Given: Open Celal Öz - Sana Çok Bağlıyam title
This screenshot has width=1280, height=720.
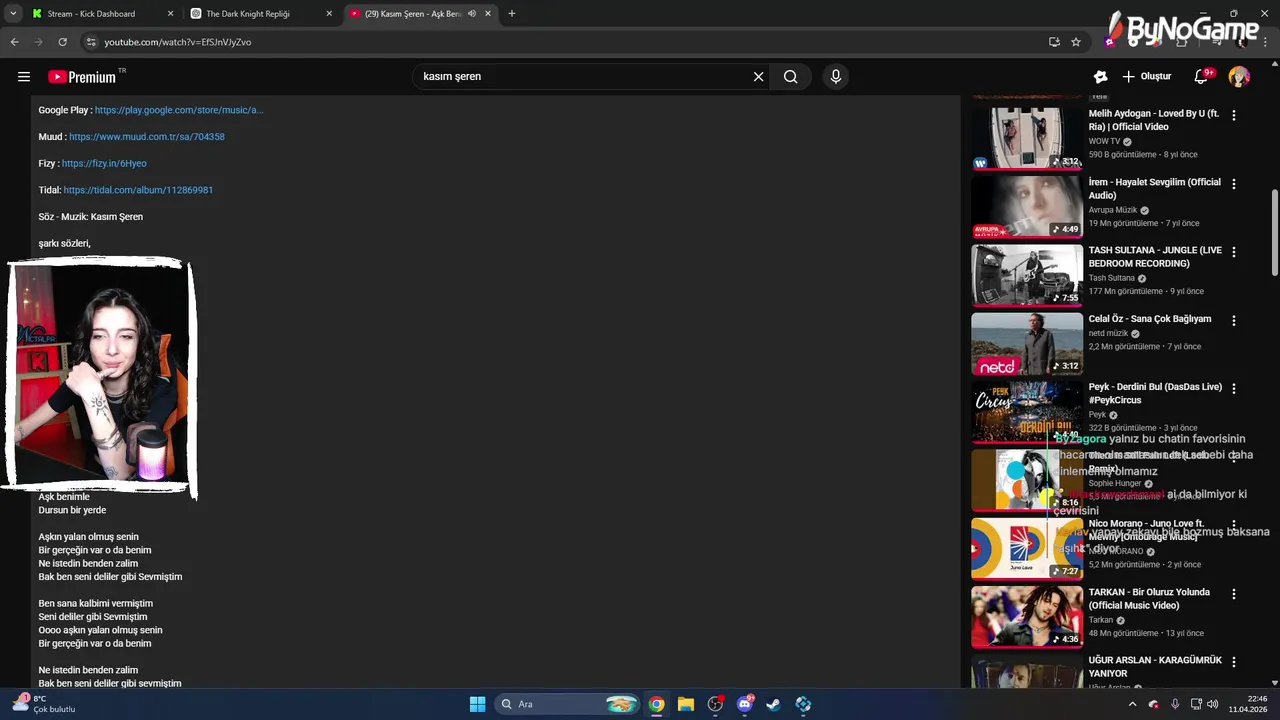Looking at the screenshot, I should coord(1150,319).
